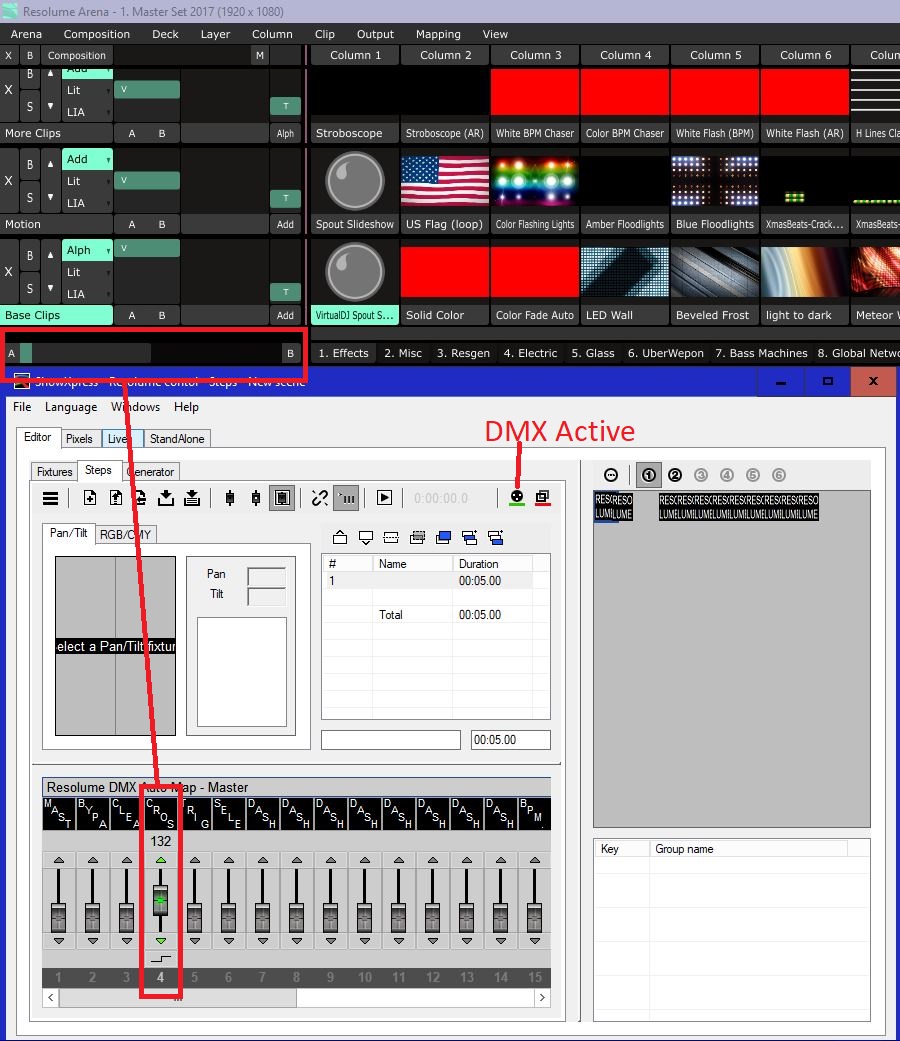This screenshot has height=1041, width=900.
Task: Click the link/unlink chain icon in Steps toolbar
Action: 320,498
